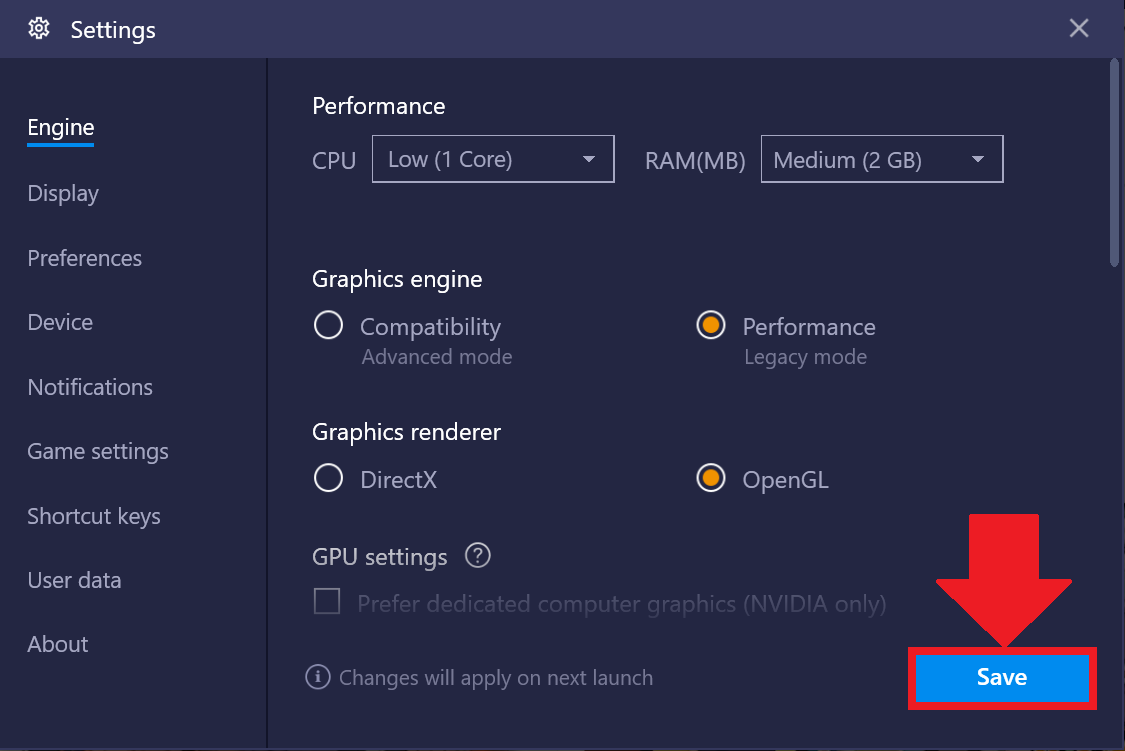Click the info icon beside Changes will apply
The height and width of the screenshot is (751, 1125).
(x=318, y=676)
